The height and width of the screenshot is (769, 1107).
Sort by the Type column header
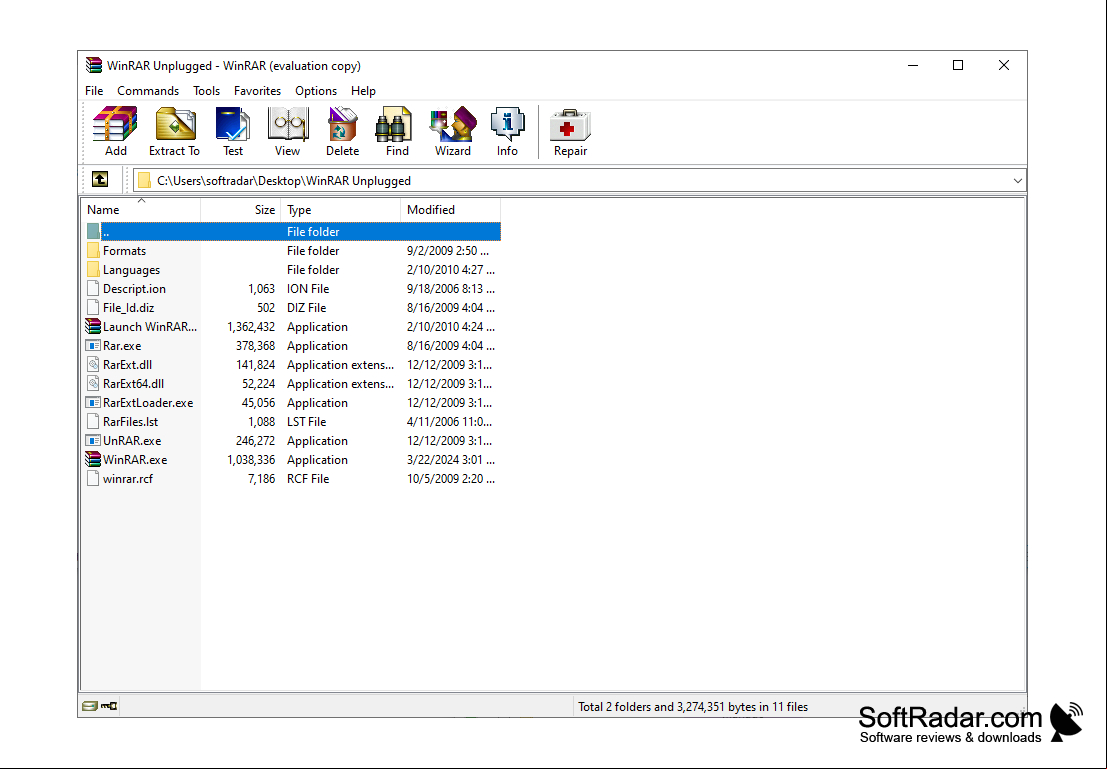340,210
